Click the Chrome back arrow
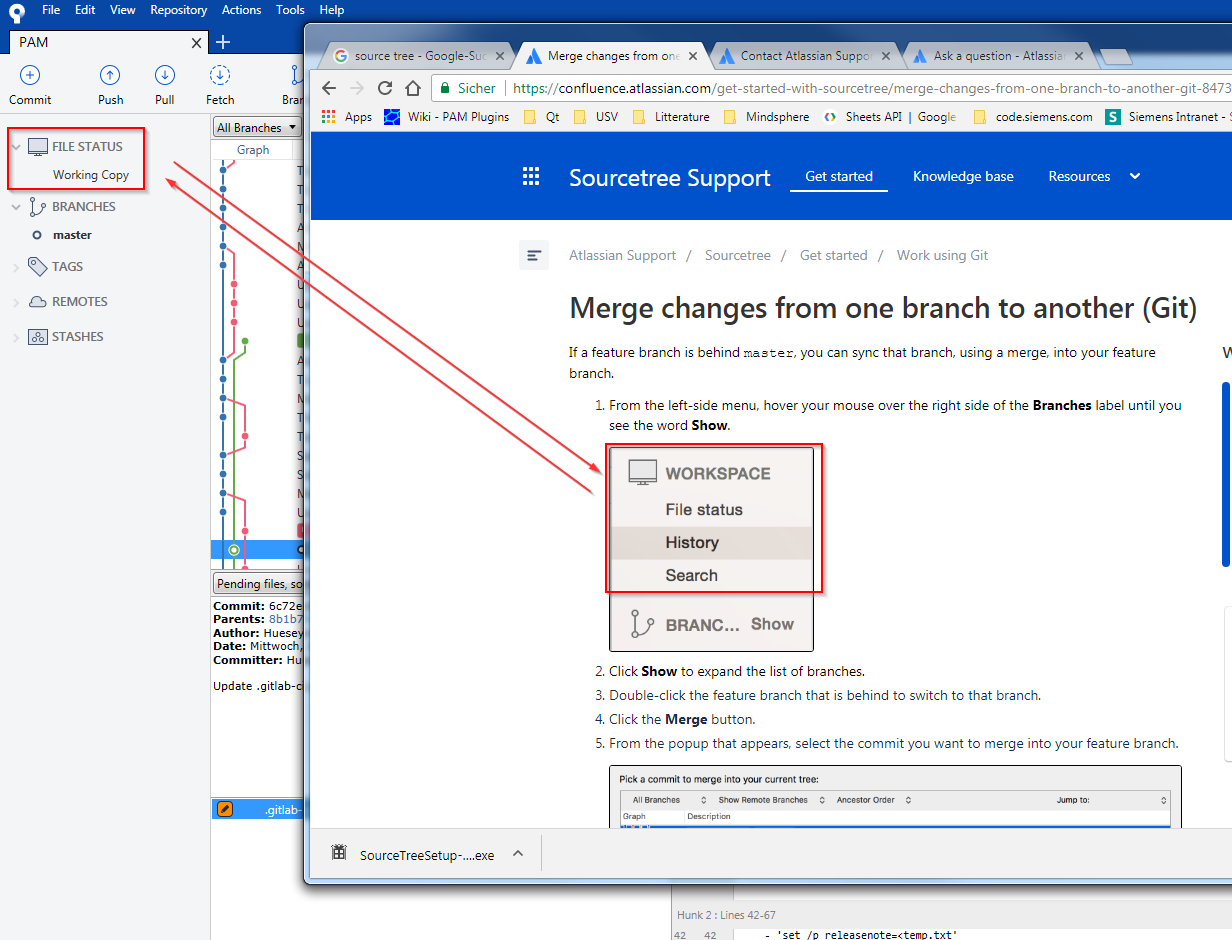 coord(329,88)
